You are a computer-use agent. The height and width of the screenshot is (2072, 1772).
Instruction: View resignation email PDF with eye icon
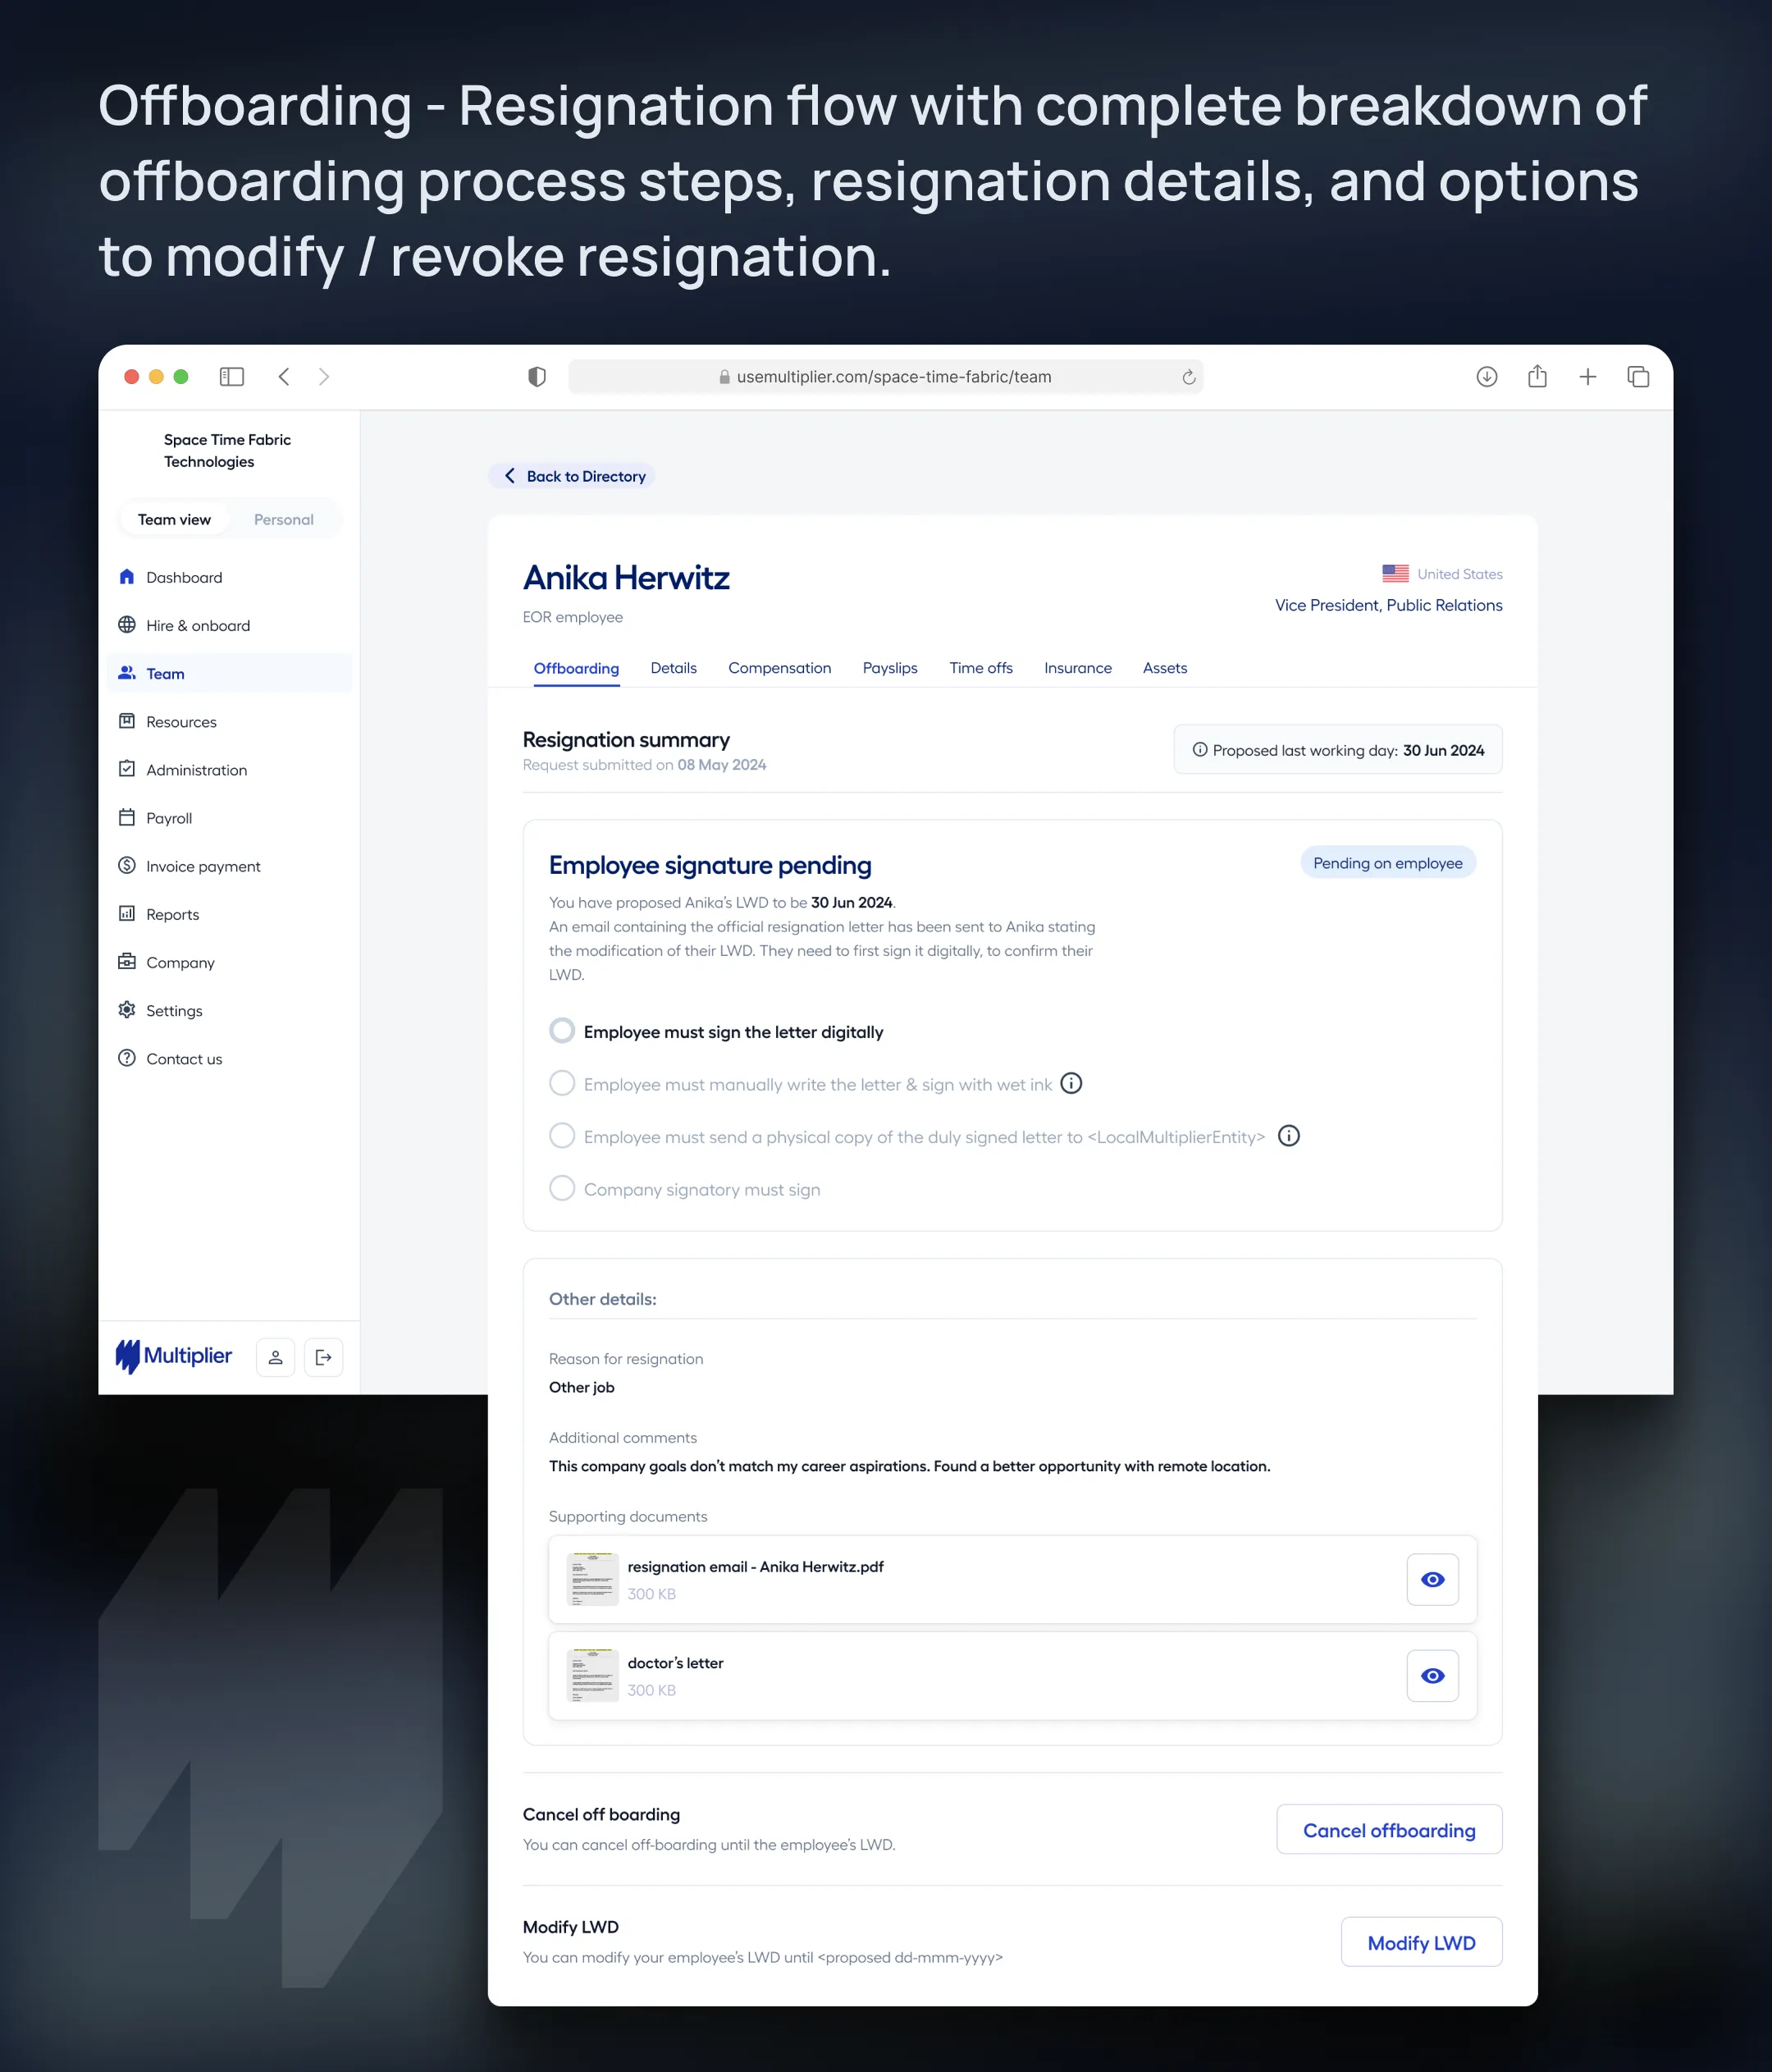1432,1579
